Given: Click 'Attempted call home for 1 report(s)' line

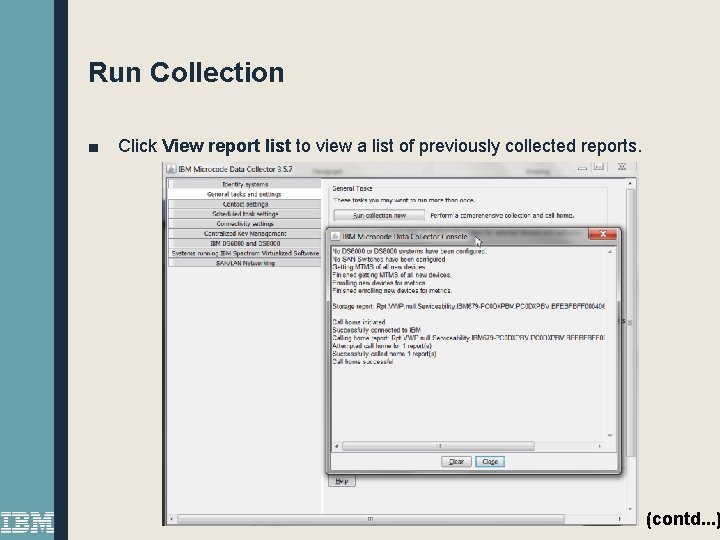Looking at the screenshot, I should tap(382, 346).
